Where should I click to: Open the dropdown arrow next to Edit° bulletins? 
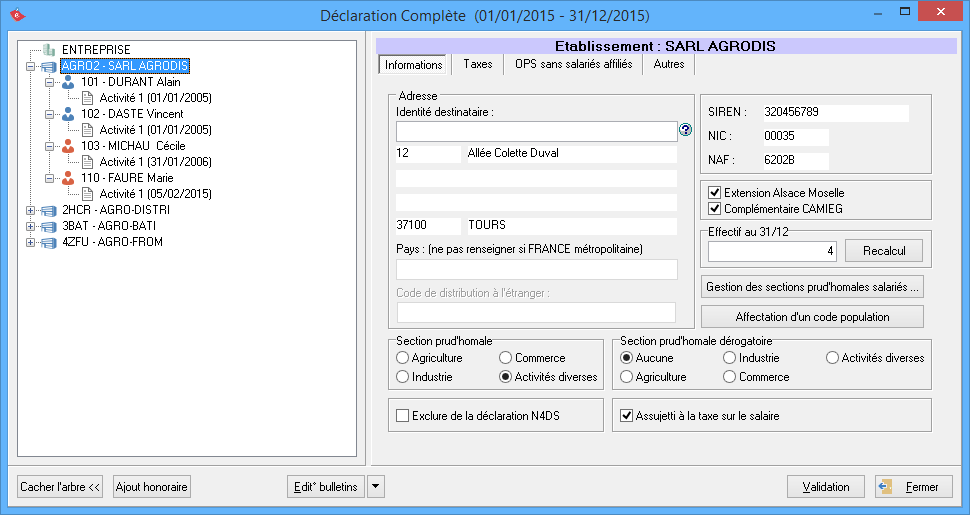tap(375, 487)
